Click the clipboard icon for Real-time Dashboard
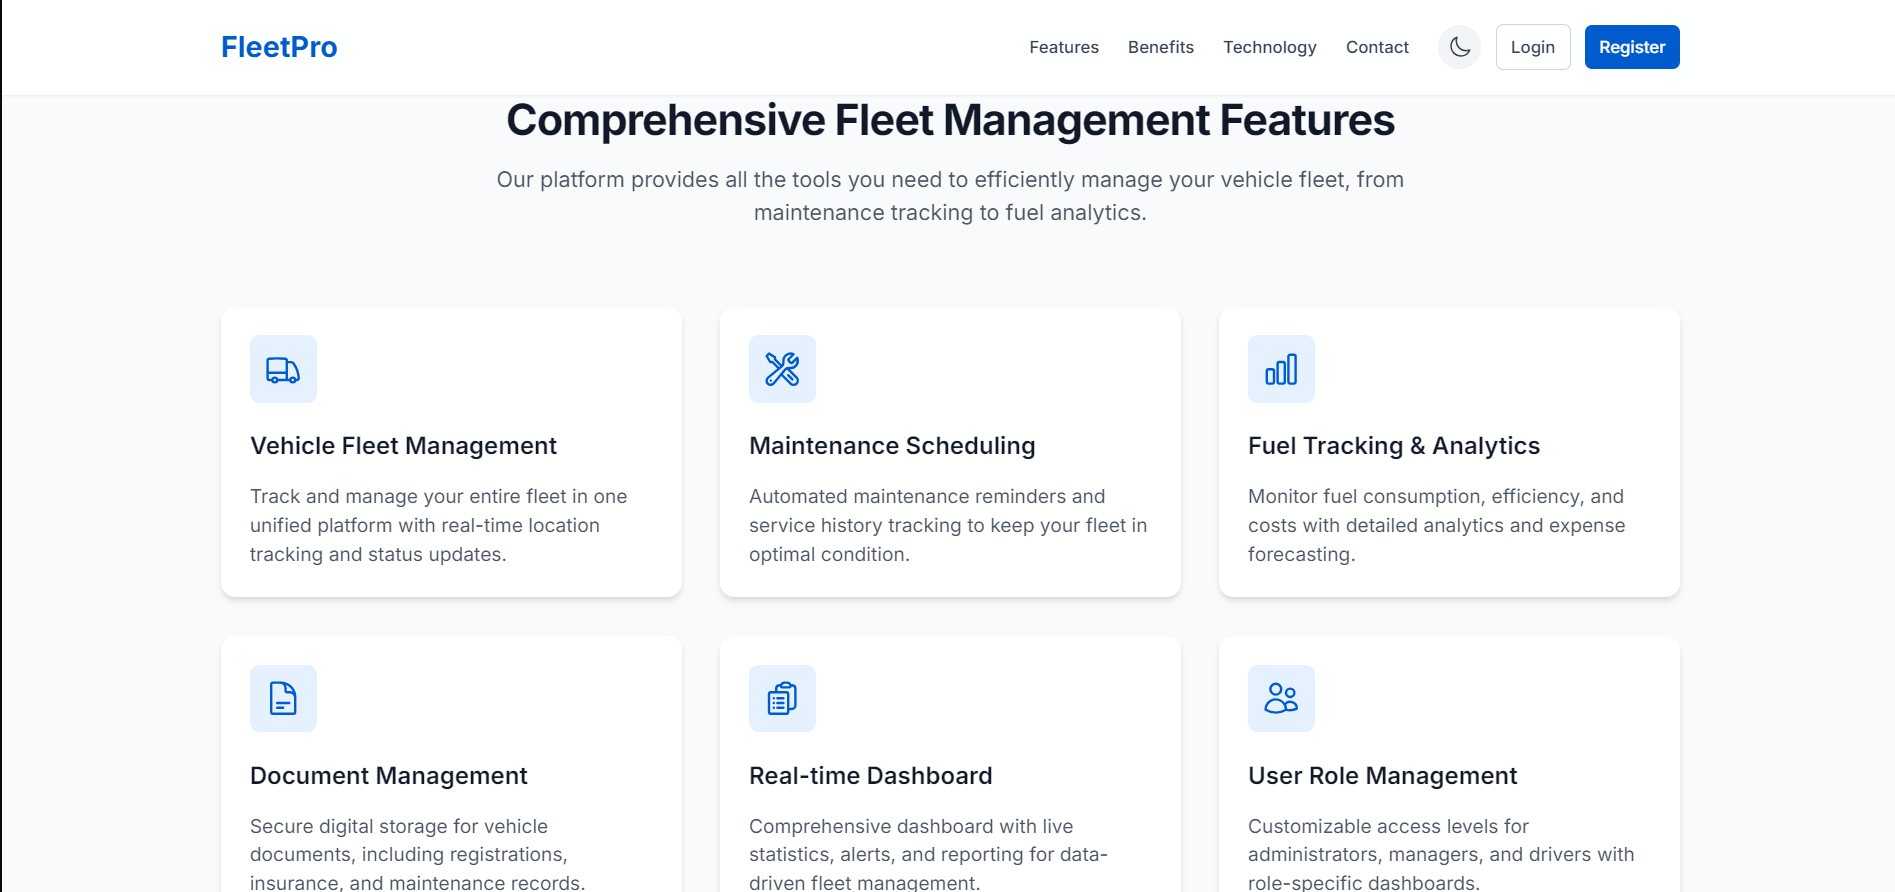The image size is (1895, 892). click(782, 698)
